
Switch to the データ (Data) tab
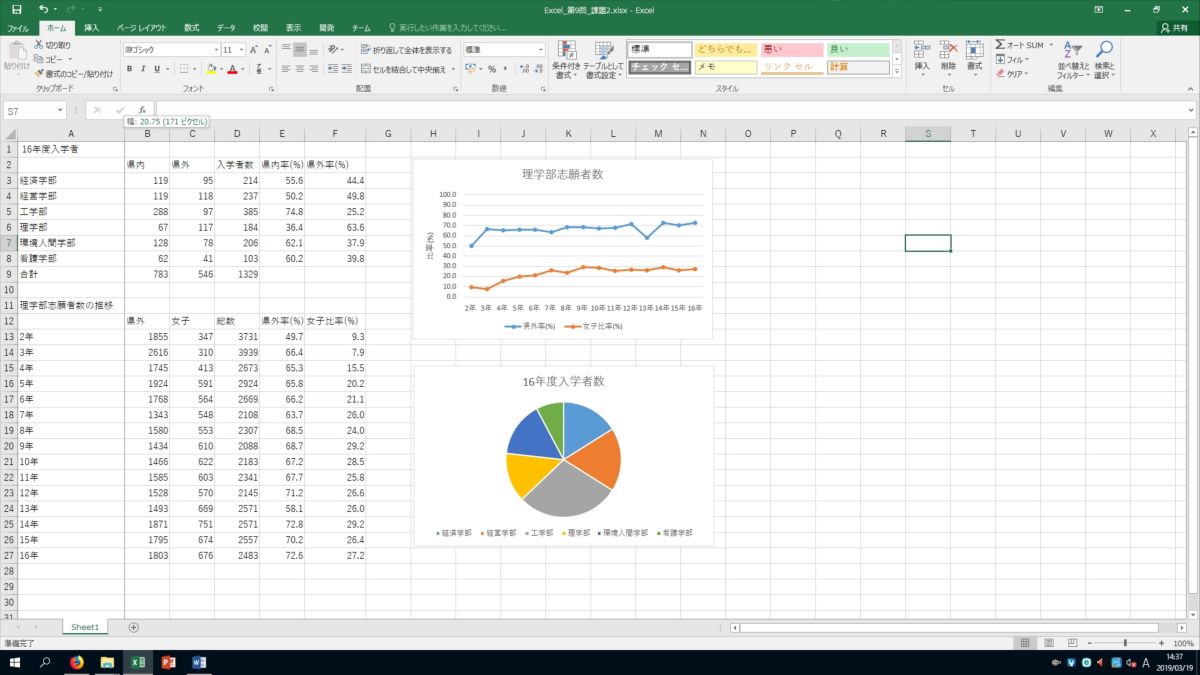(226, 29)
